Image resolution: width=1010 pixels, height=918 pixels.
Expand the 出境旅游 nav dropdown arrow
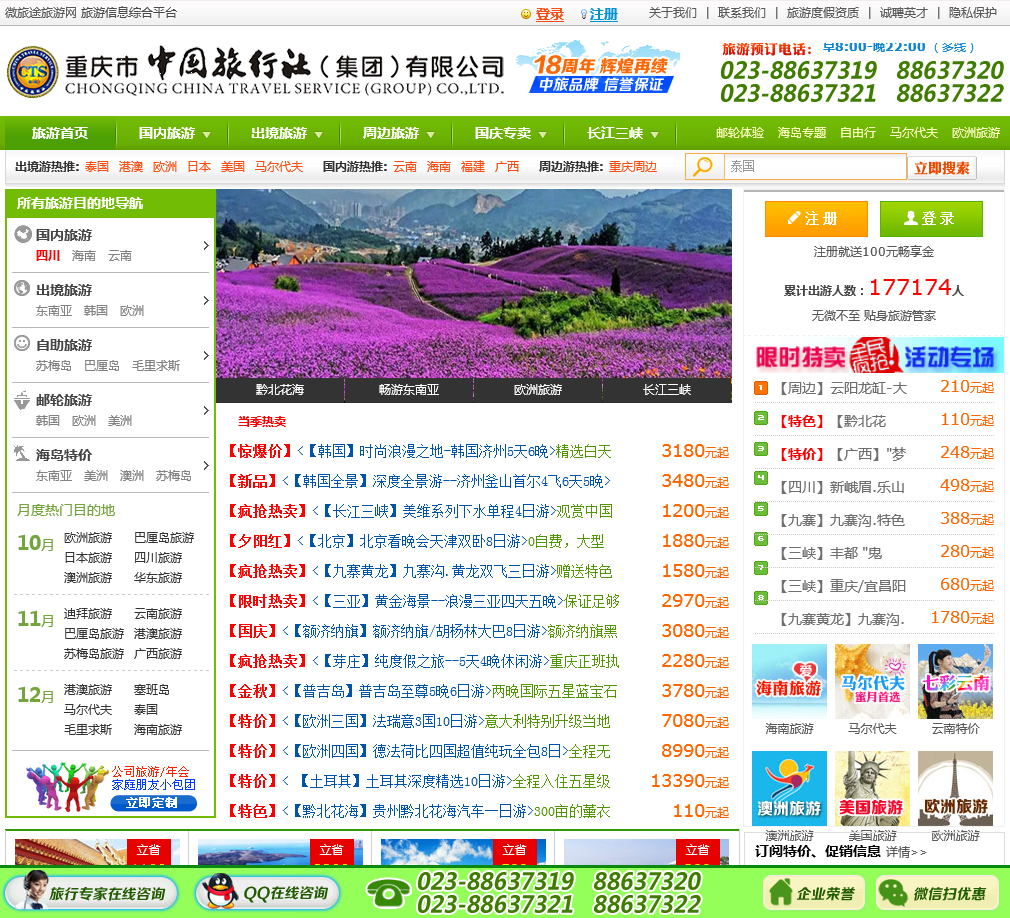coord(319,135)
